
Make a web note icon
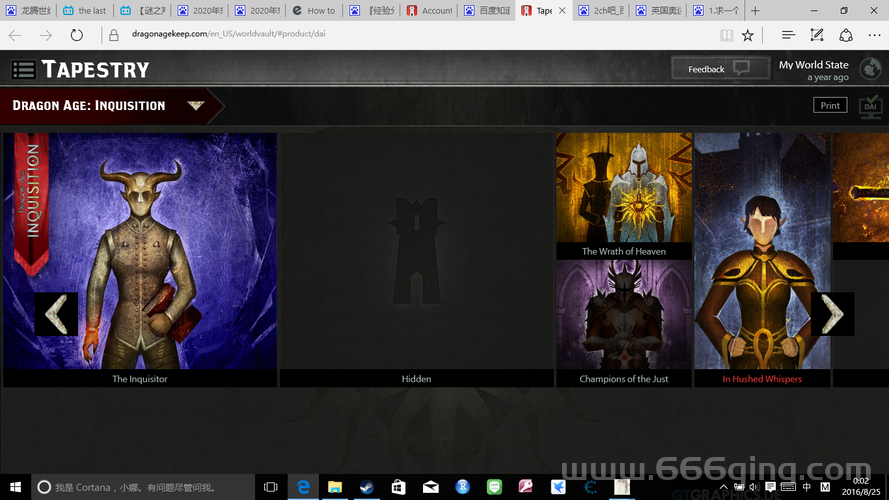click(x=816, y=35)
